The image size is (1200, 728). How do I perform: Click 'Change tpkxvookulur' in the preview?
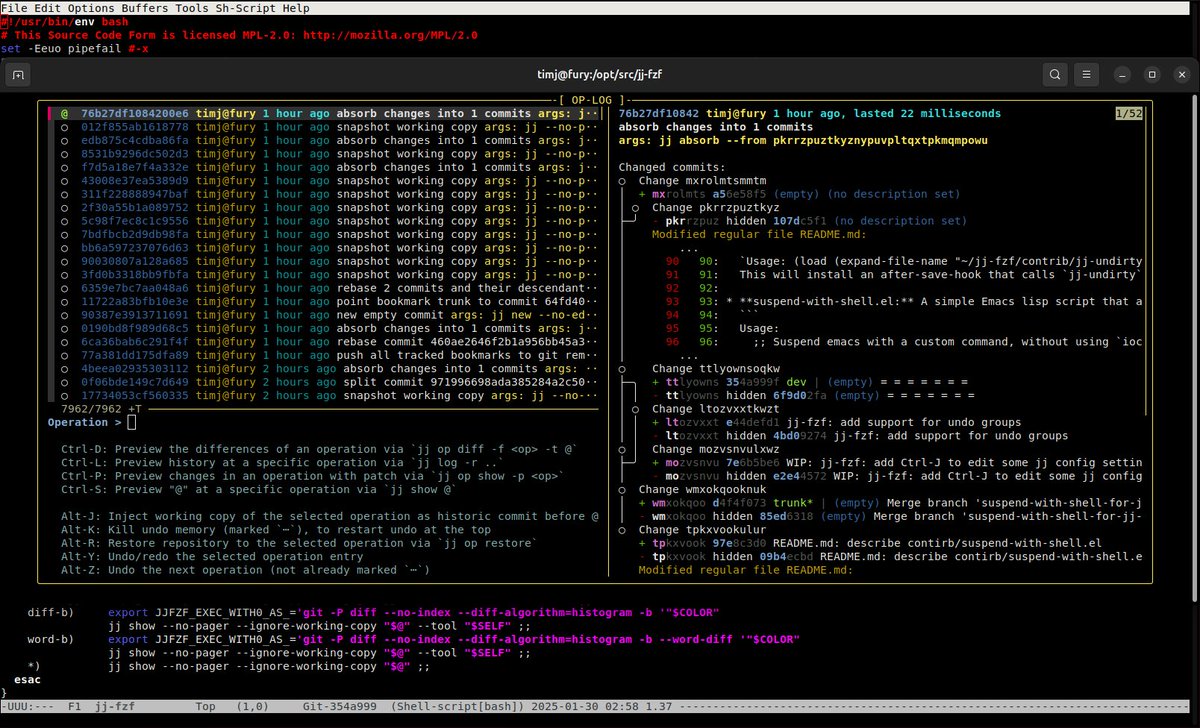(x=703, y=529)
